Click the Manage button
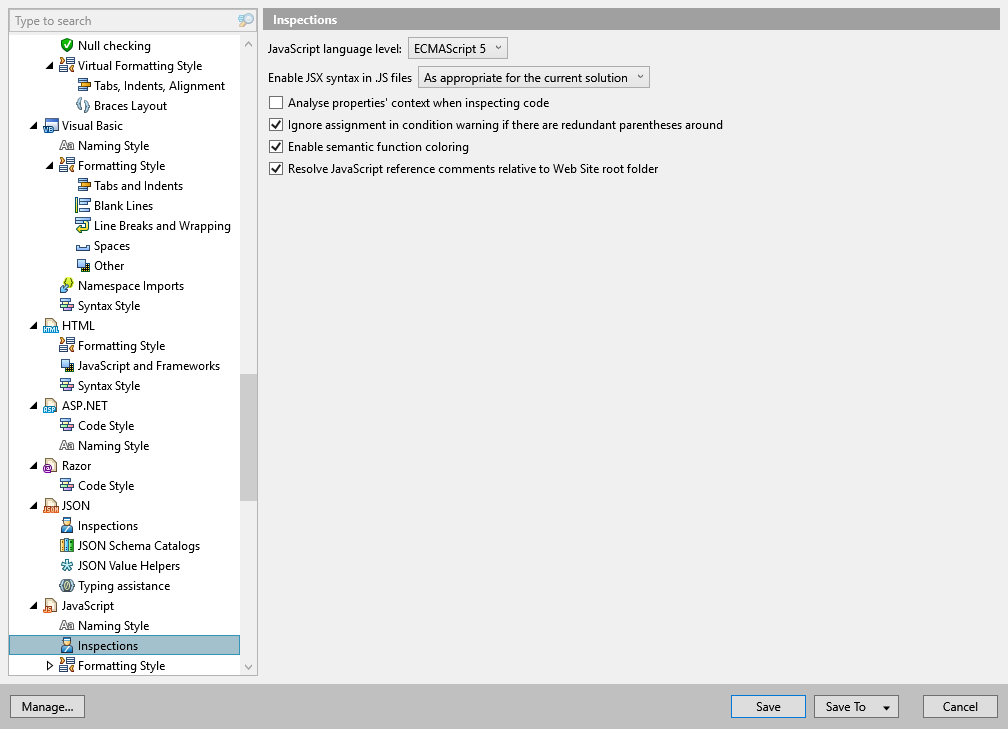Viewport: 1008px width, 729px height. (47, 706)
